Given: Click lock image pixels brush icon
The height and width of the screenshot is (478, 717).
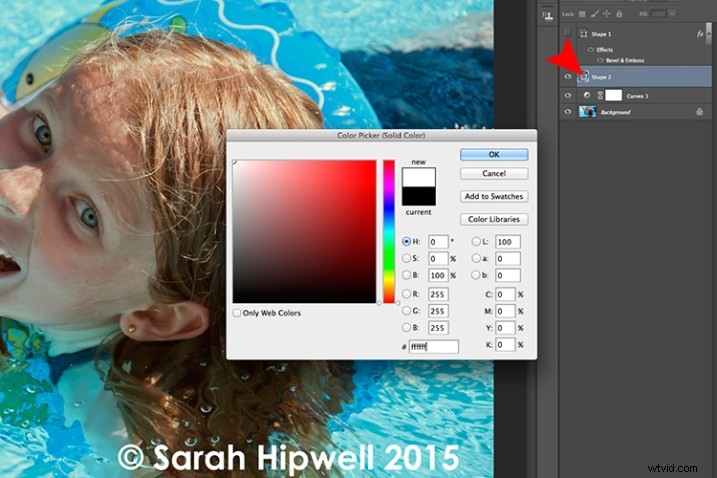Looking at the screenshot, I should click(x=594, y=14).
